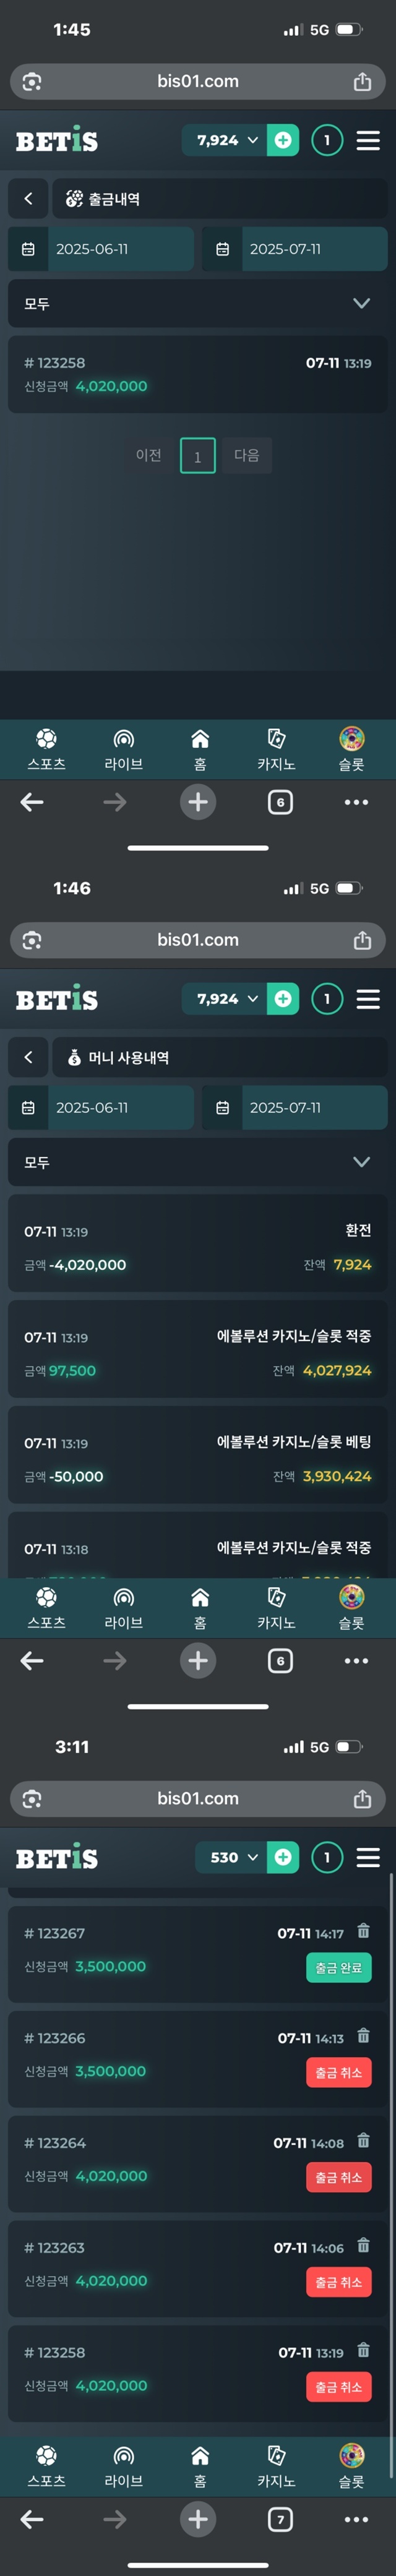Open 모두 filter dropdown on 출금내역 page
The image size is (396, 2576).
(197, 303)
